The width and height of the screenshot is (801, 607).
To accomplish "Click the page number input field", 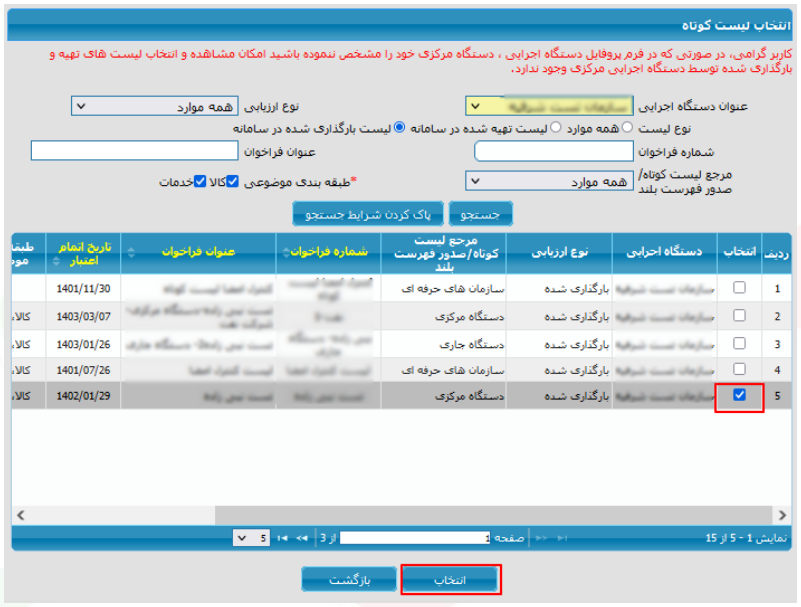I will [415, 538].
